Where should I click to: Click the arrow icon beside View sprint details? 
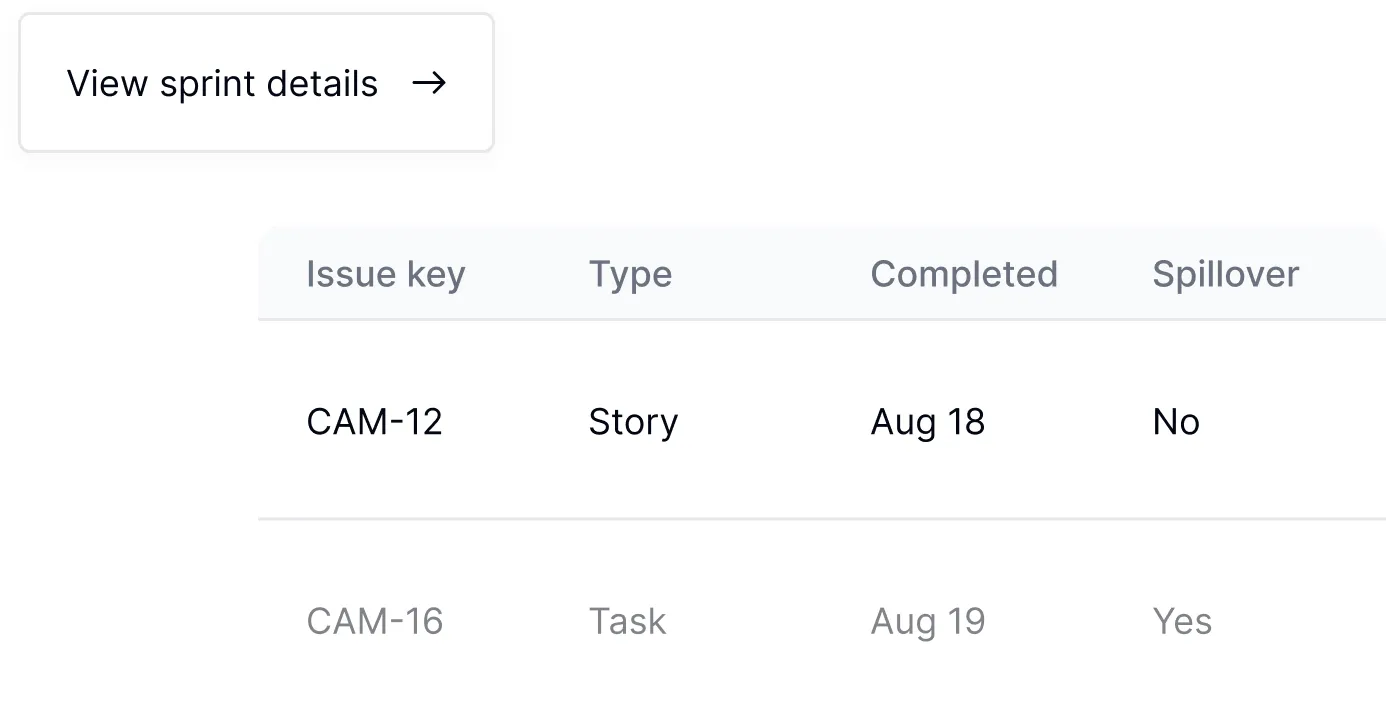[x=429, y=83]
